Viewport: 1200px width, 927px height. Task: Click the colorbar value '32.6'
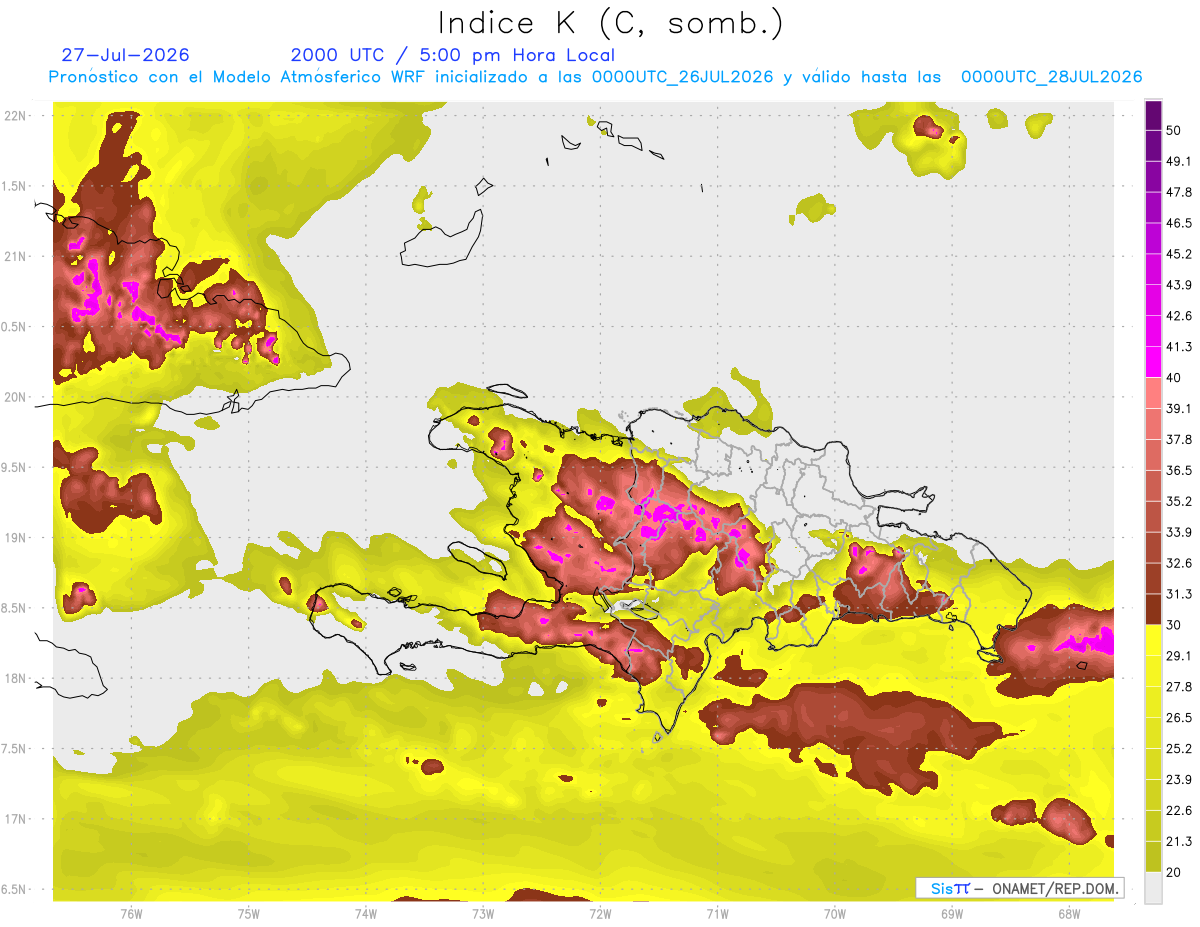[1178, 563]
